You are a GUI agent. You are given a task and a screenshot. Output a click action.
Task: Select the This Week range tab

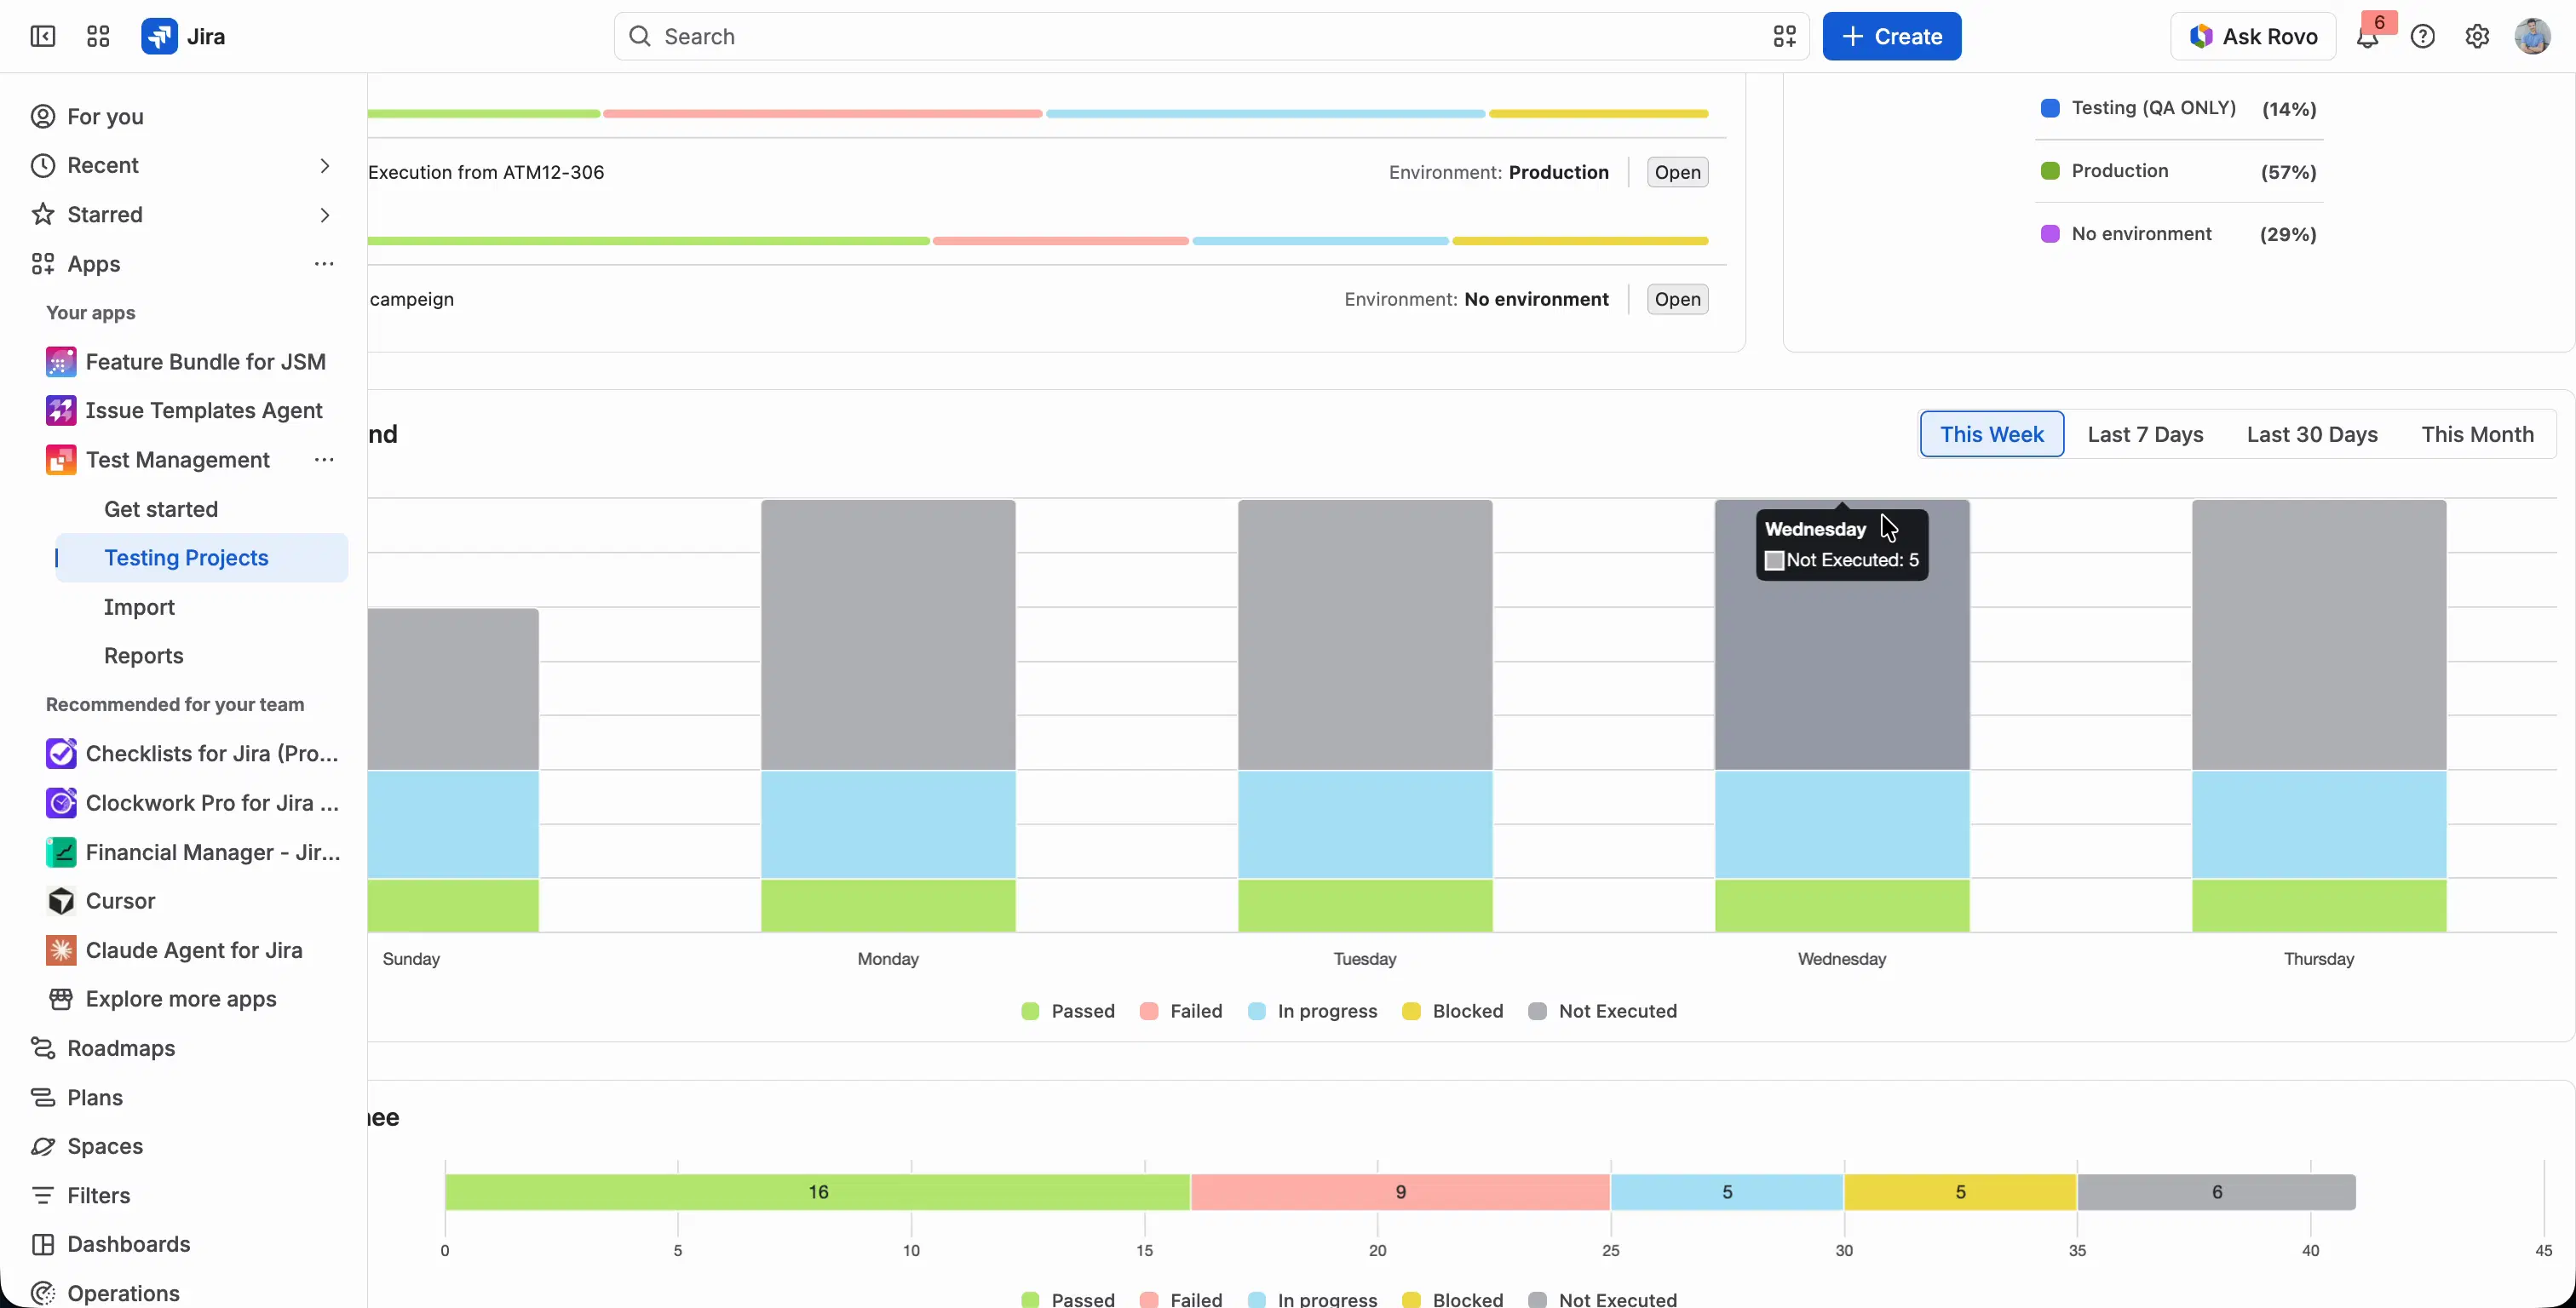(x=1991, y=434)
